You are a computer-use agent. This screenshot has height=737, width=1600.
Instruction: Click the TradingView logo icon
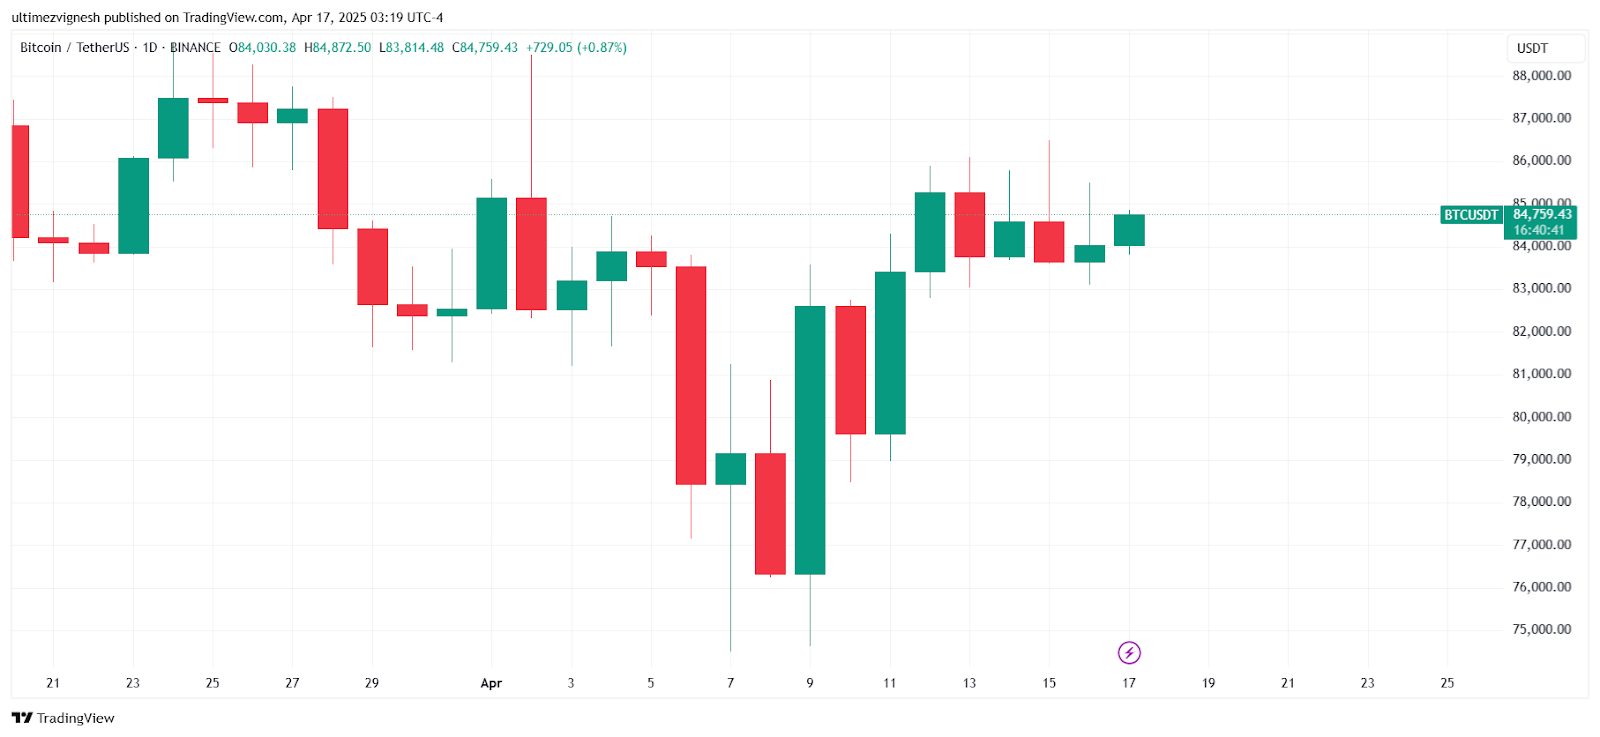(22, 718)
